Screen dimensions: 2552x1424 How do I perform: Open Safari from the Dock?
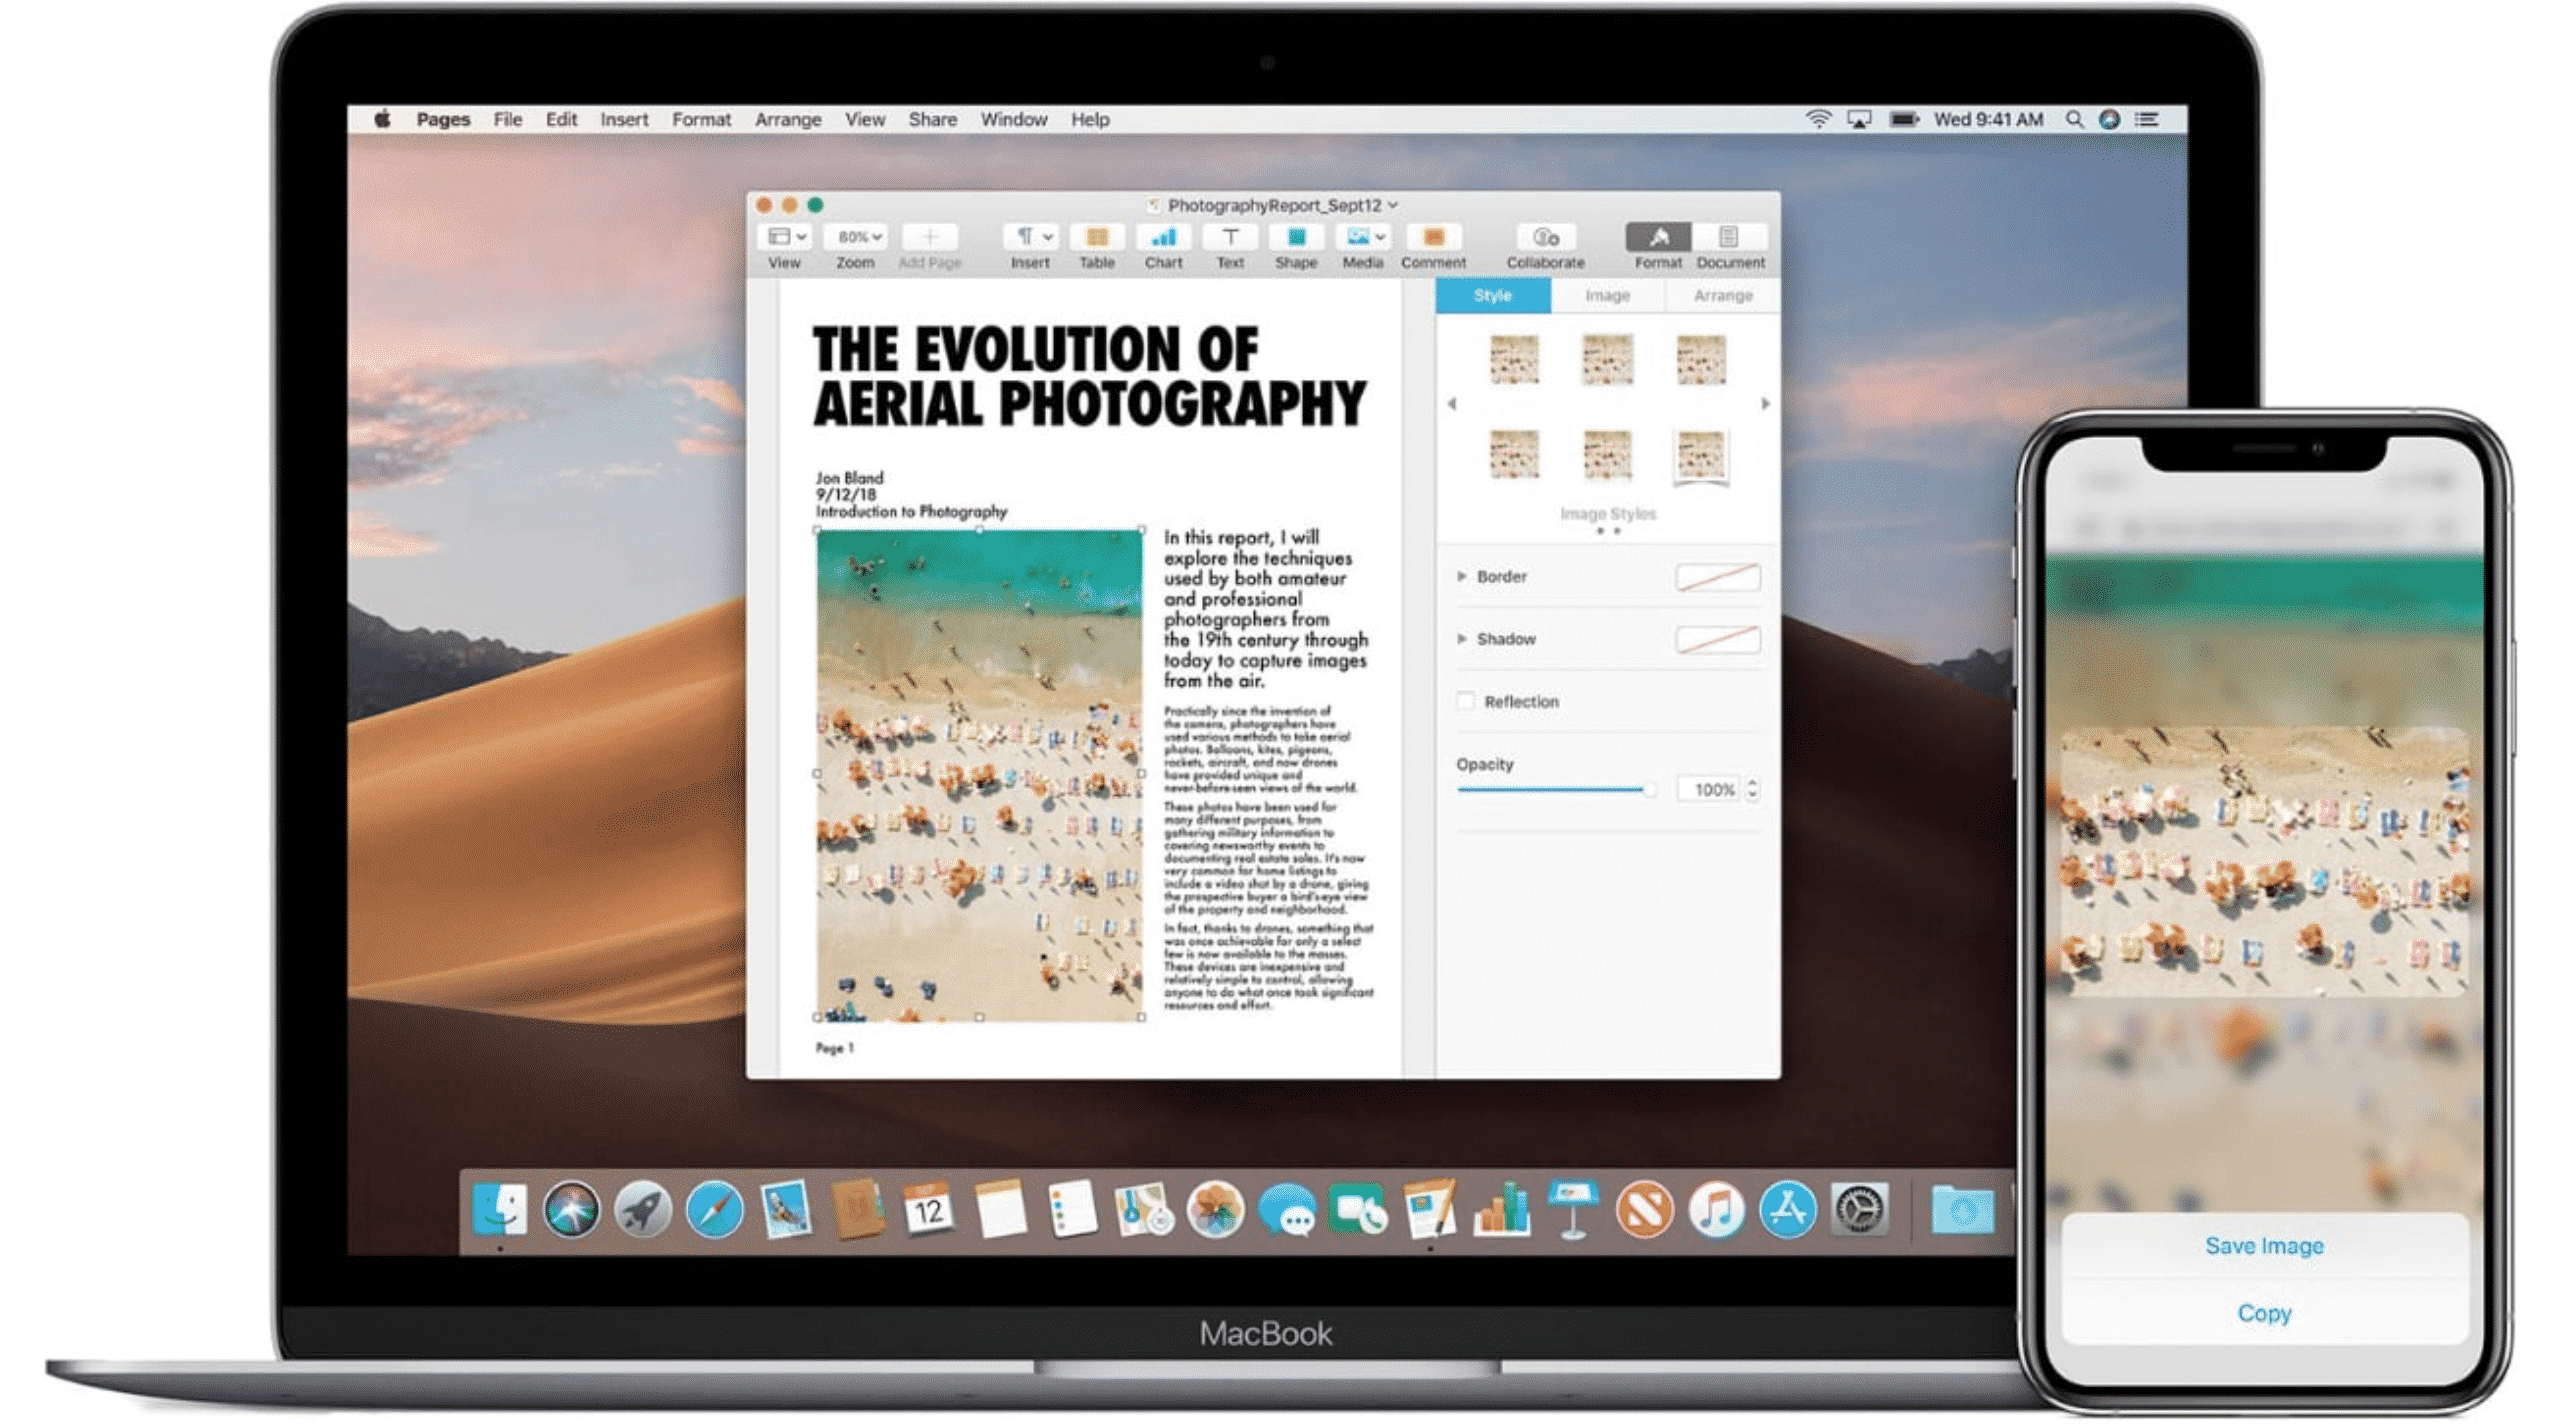714,1210
